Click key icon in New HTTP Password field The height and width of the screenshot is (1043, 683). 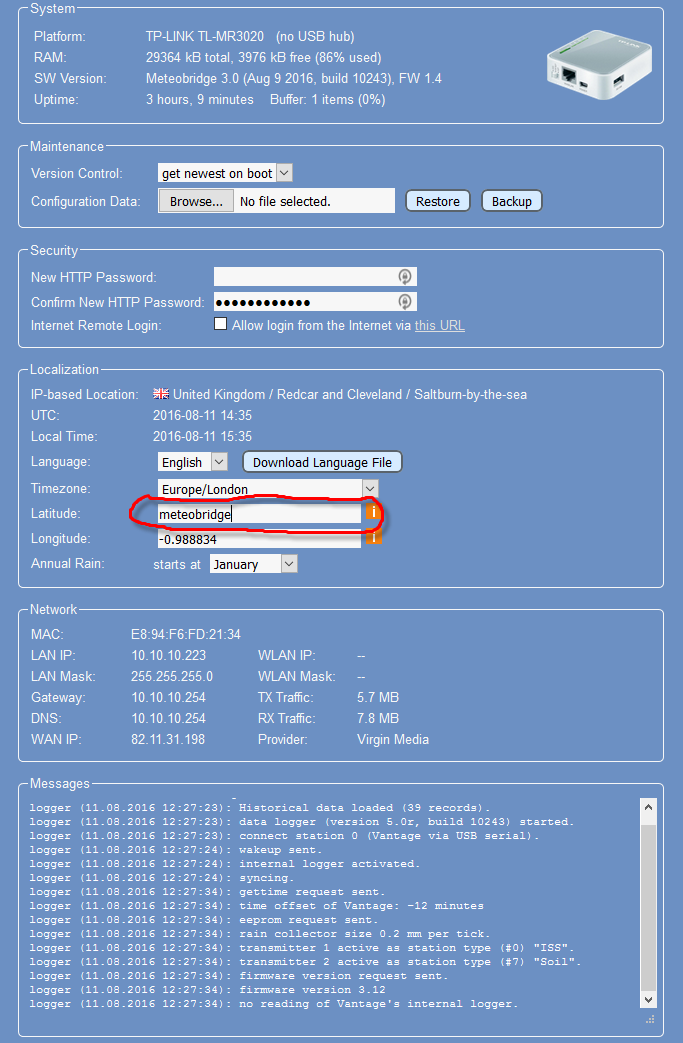(x=404, y=277)
